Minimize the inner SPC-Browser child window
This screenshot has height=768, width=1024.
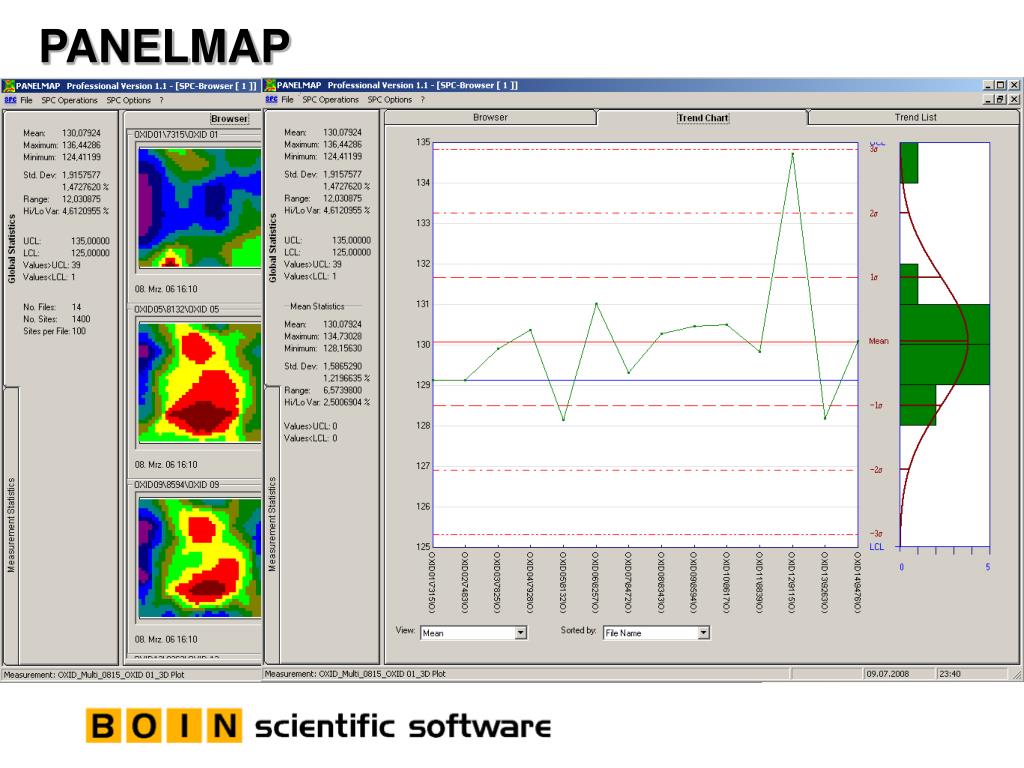[x=988, y=99]
